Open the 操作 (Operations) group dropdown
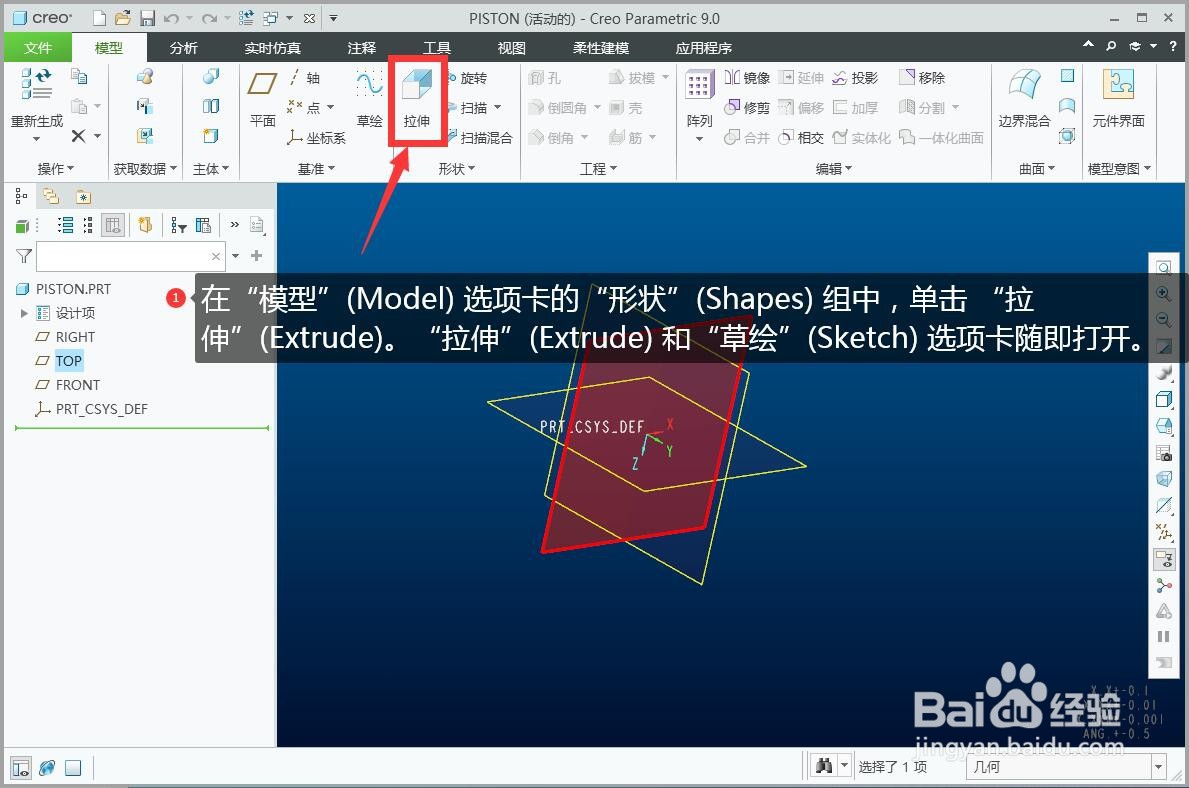This screenshot has width=1189, height=788. pyautogui.click(x=56, y=168)
